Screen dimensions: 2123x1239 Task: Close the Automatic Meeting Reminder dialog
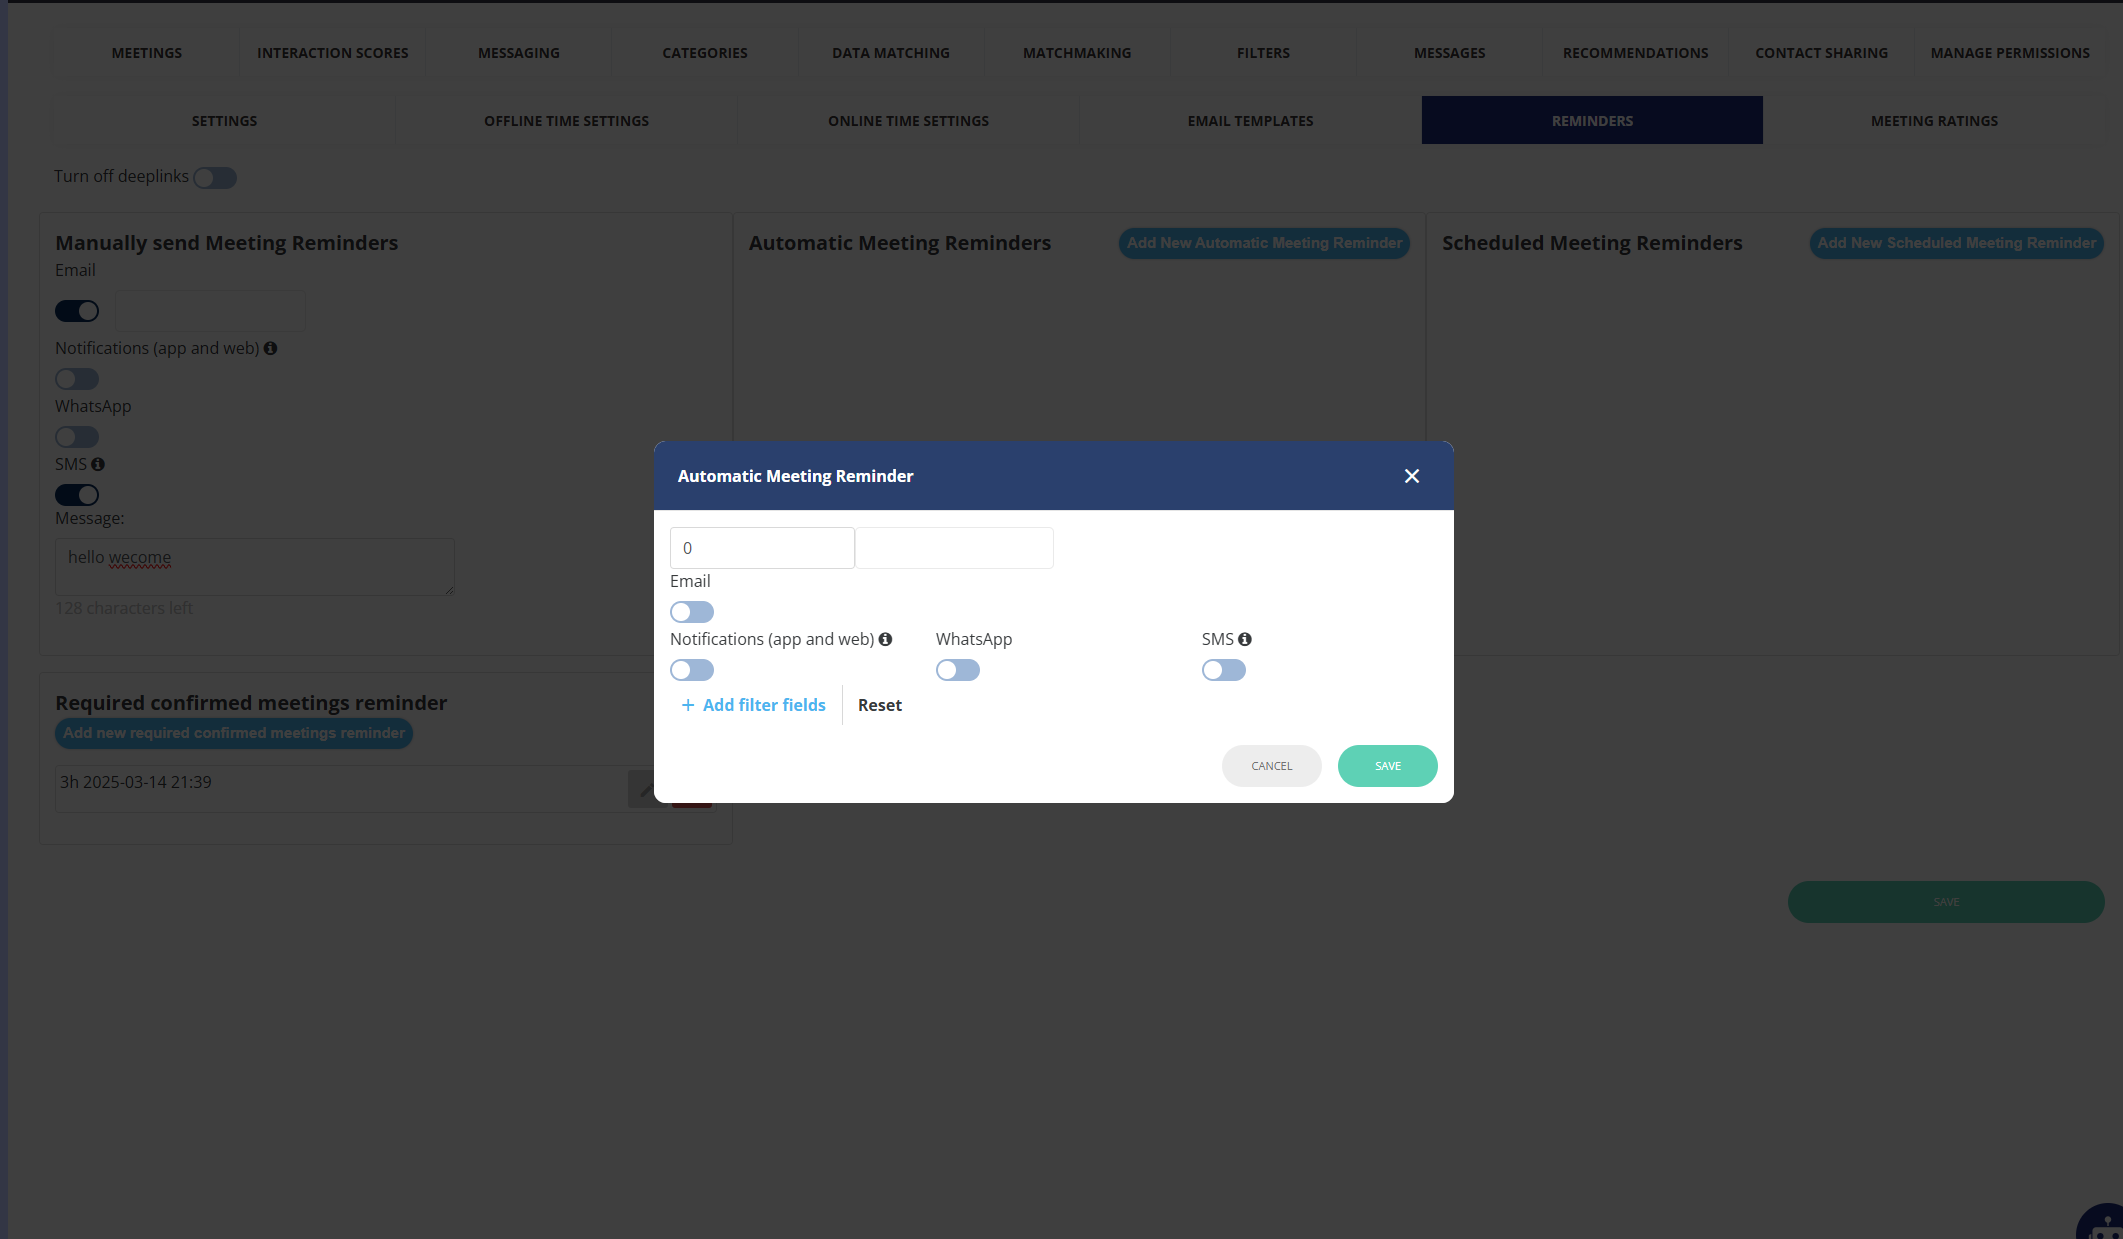coord(1411,476)
